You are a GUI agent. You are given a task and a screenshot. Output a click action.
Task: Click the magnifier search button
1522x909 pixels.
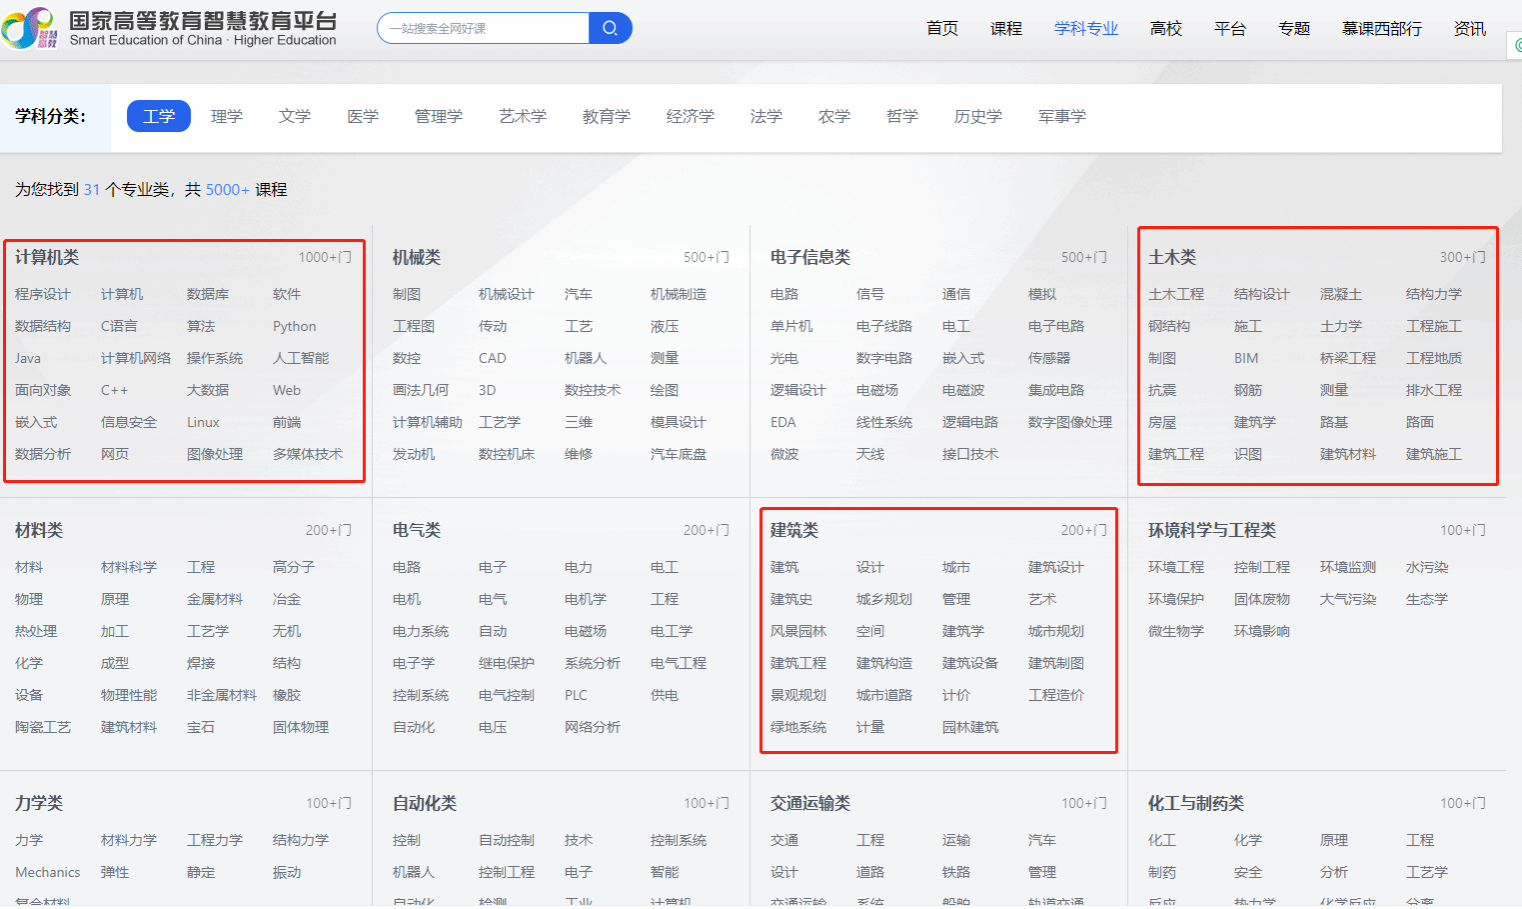point(610,28)
